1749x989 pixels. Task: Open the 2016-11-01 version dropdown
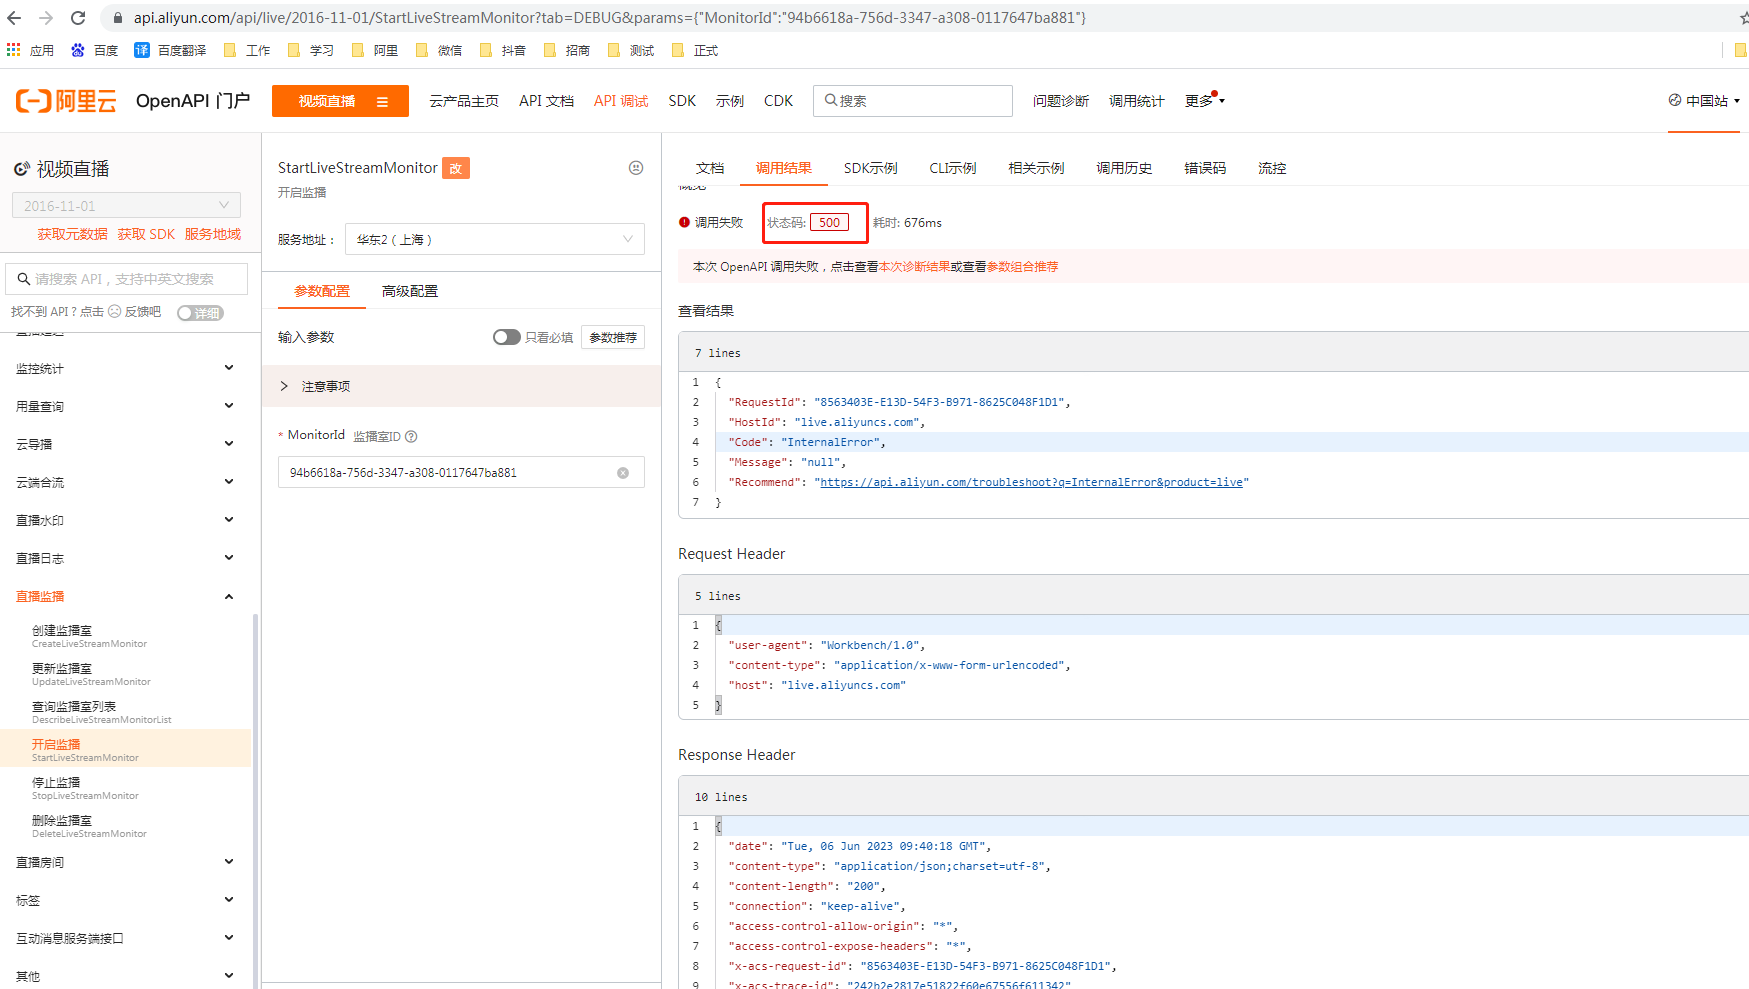click(126, 206)
